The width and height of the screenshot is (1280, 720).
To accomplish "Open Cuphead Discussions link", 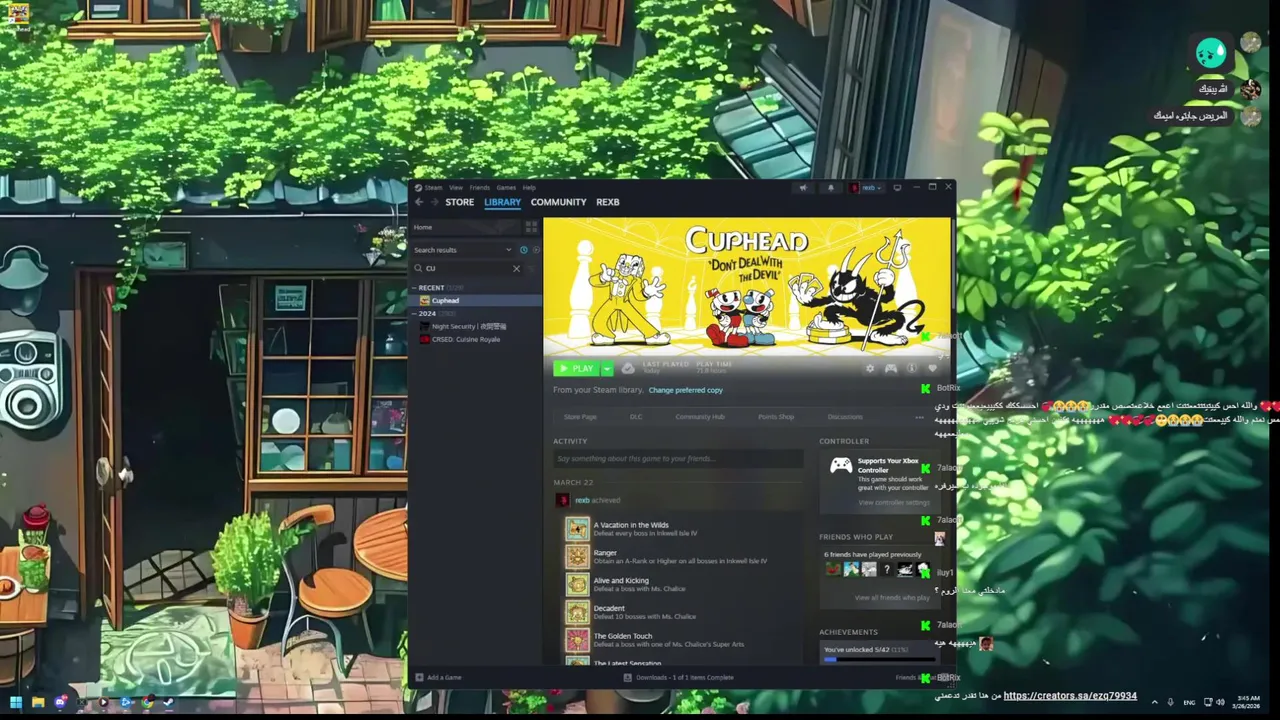I will tap(845, 417).
